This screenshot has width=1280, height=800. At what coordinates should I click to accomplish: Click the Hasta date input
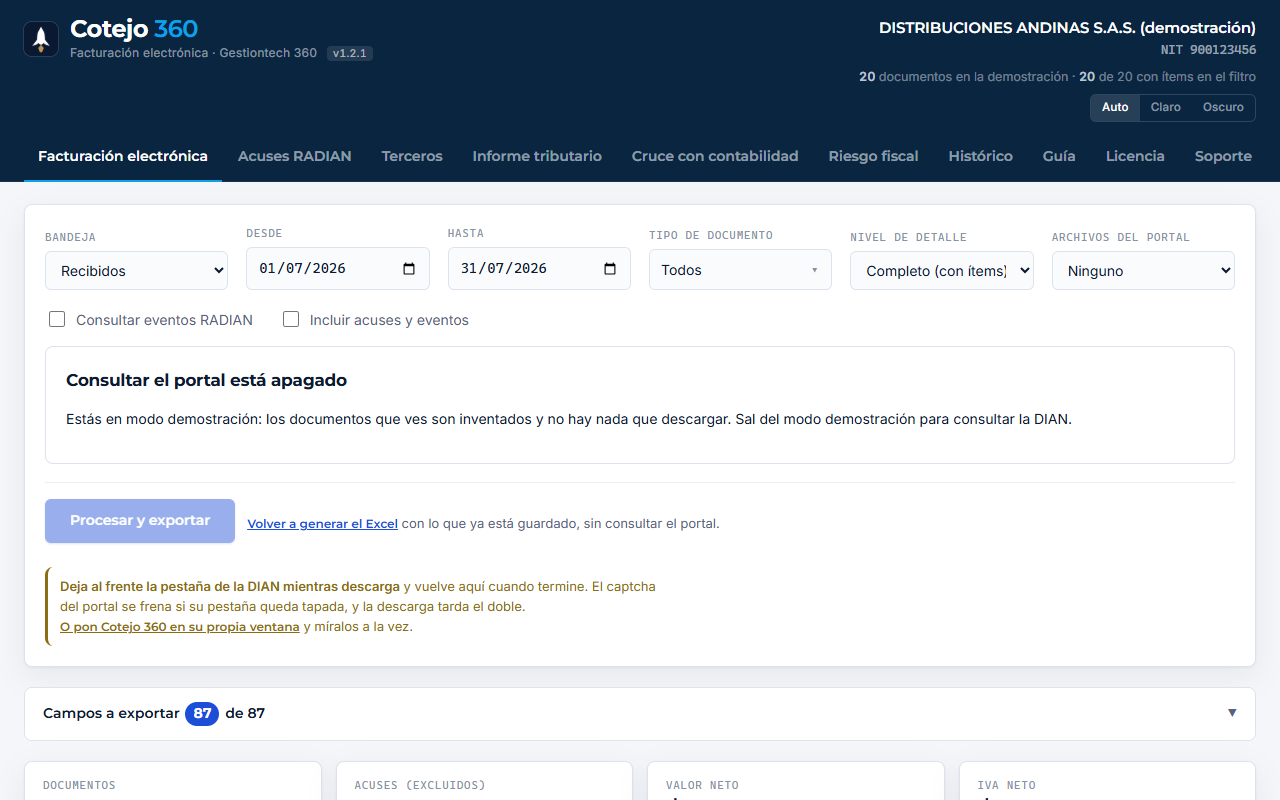[x=539, y=269]
